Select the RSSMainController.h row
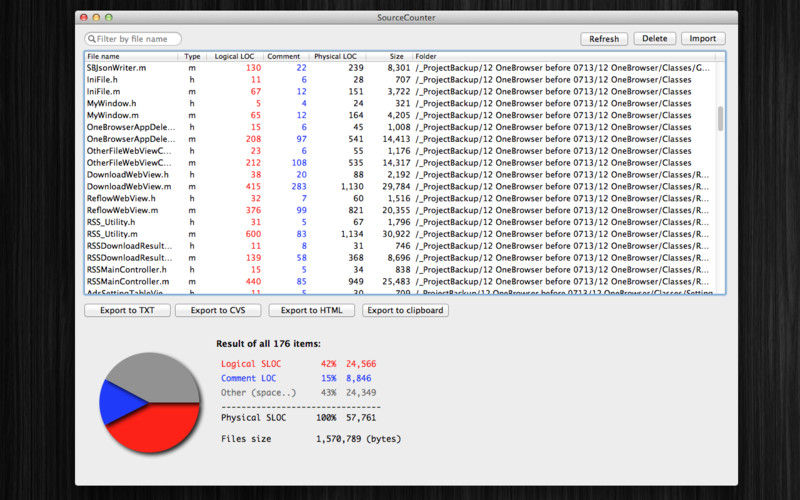The width and height of the screenshot is (800, 500). [400, 269]
